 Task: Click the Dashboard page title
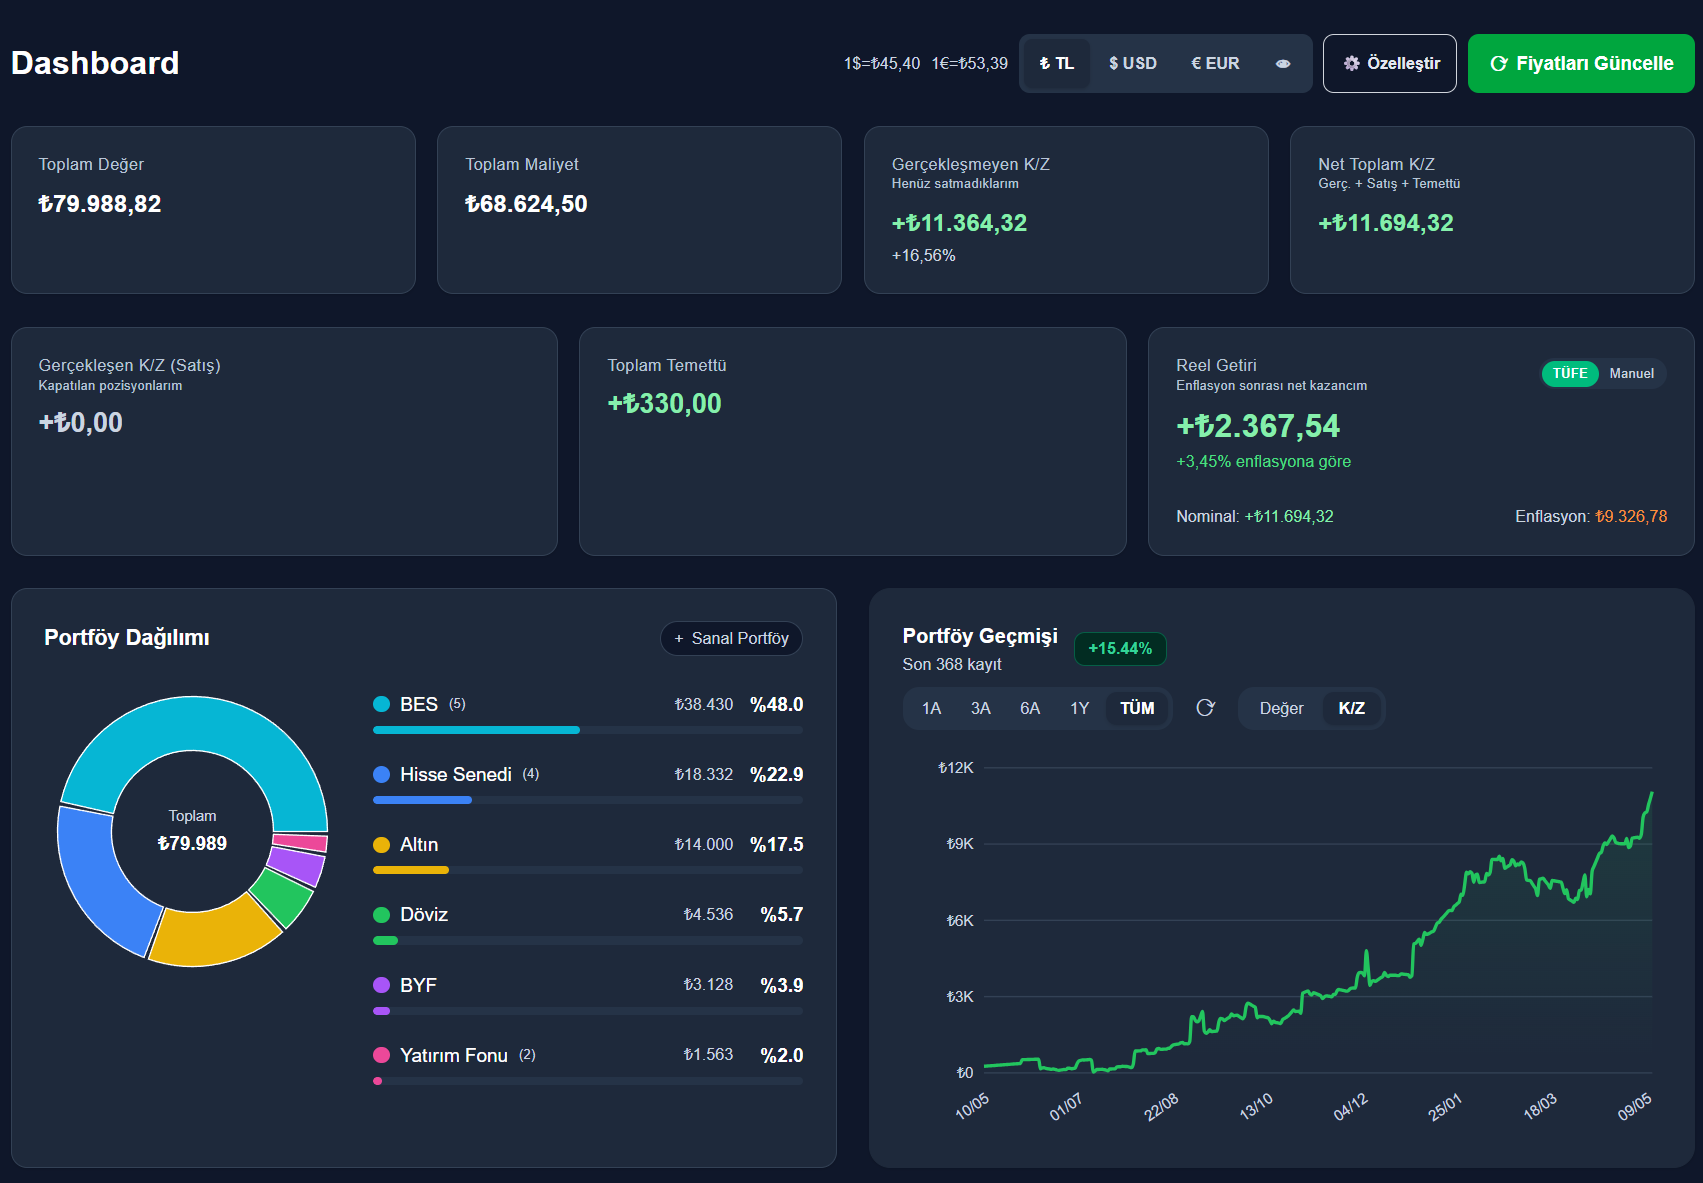tap(95, 63)
